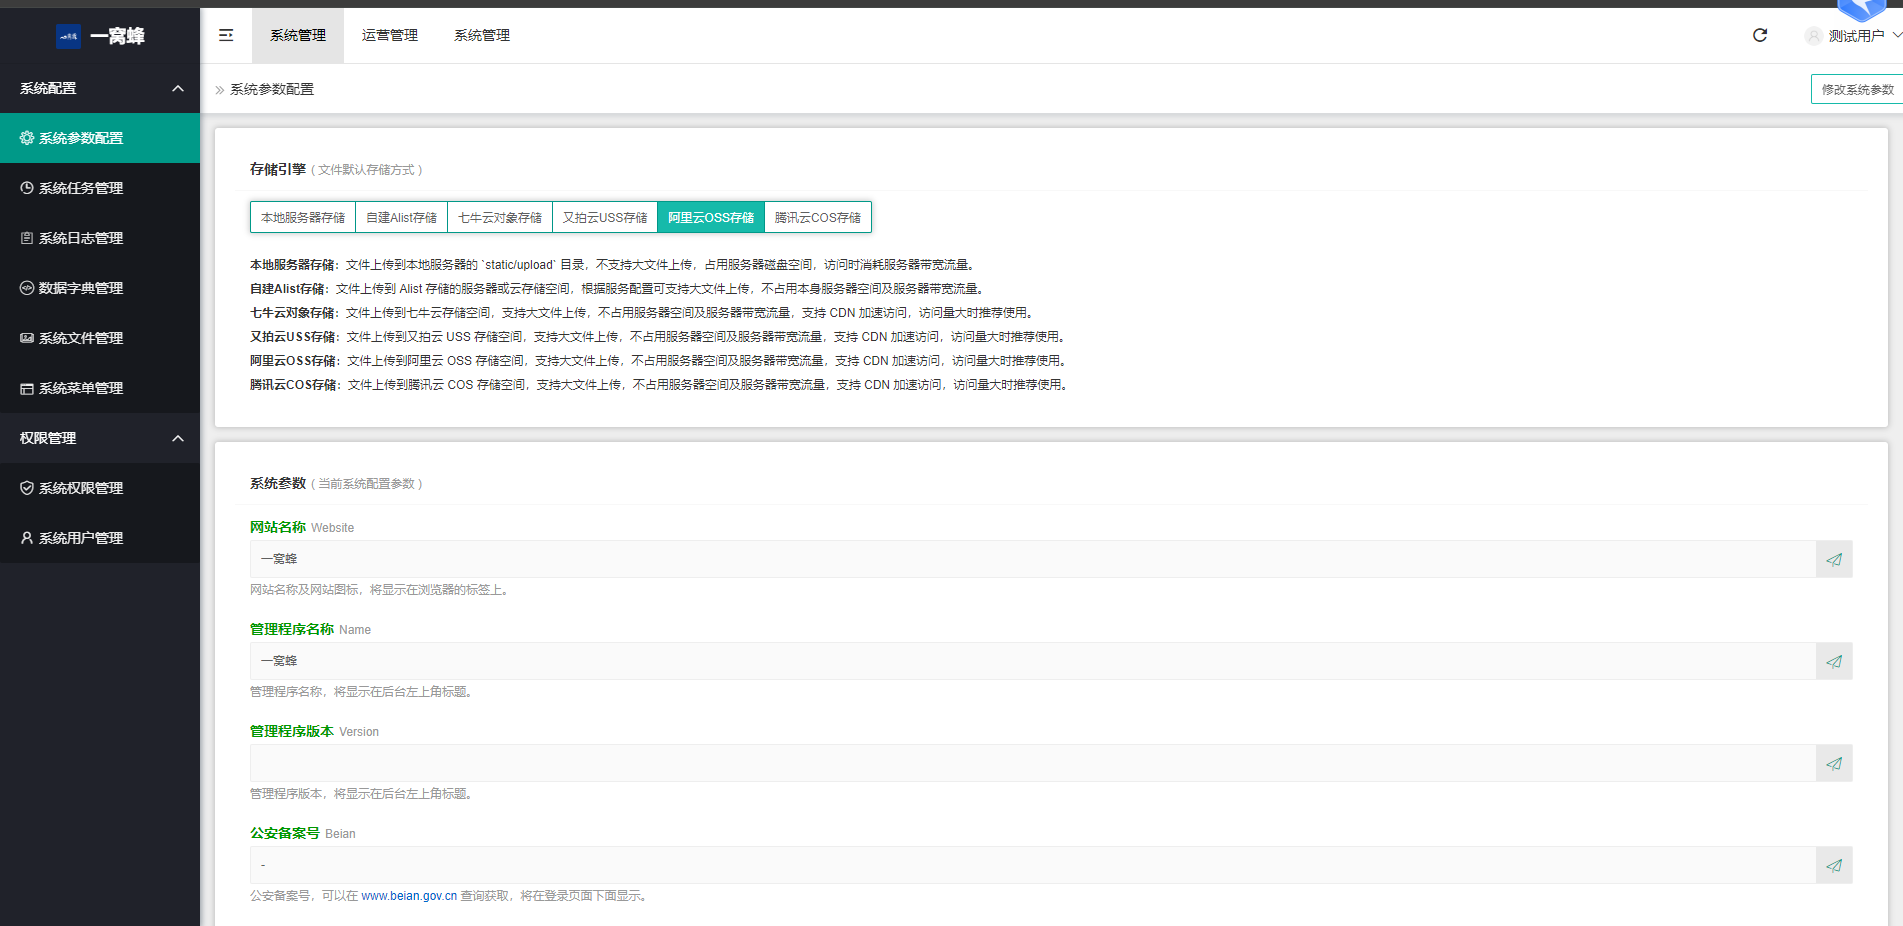Click the 一窝蜂 logo image

click(x=68, y=36)
